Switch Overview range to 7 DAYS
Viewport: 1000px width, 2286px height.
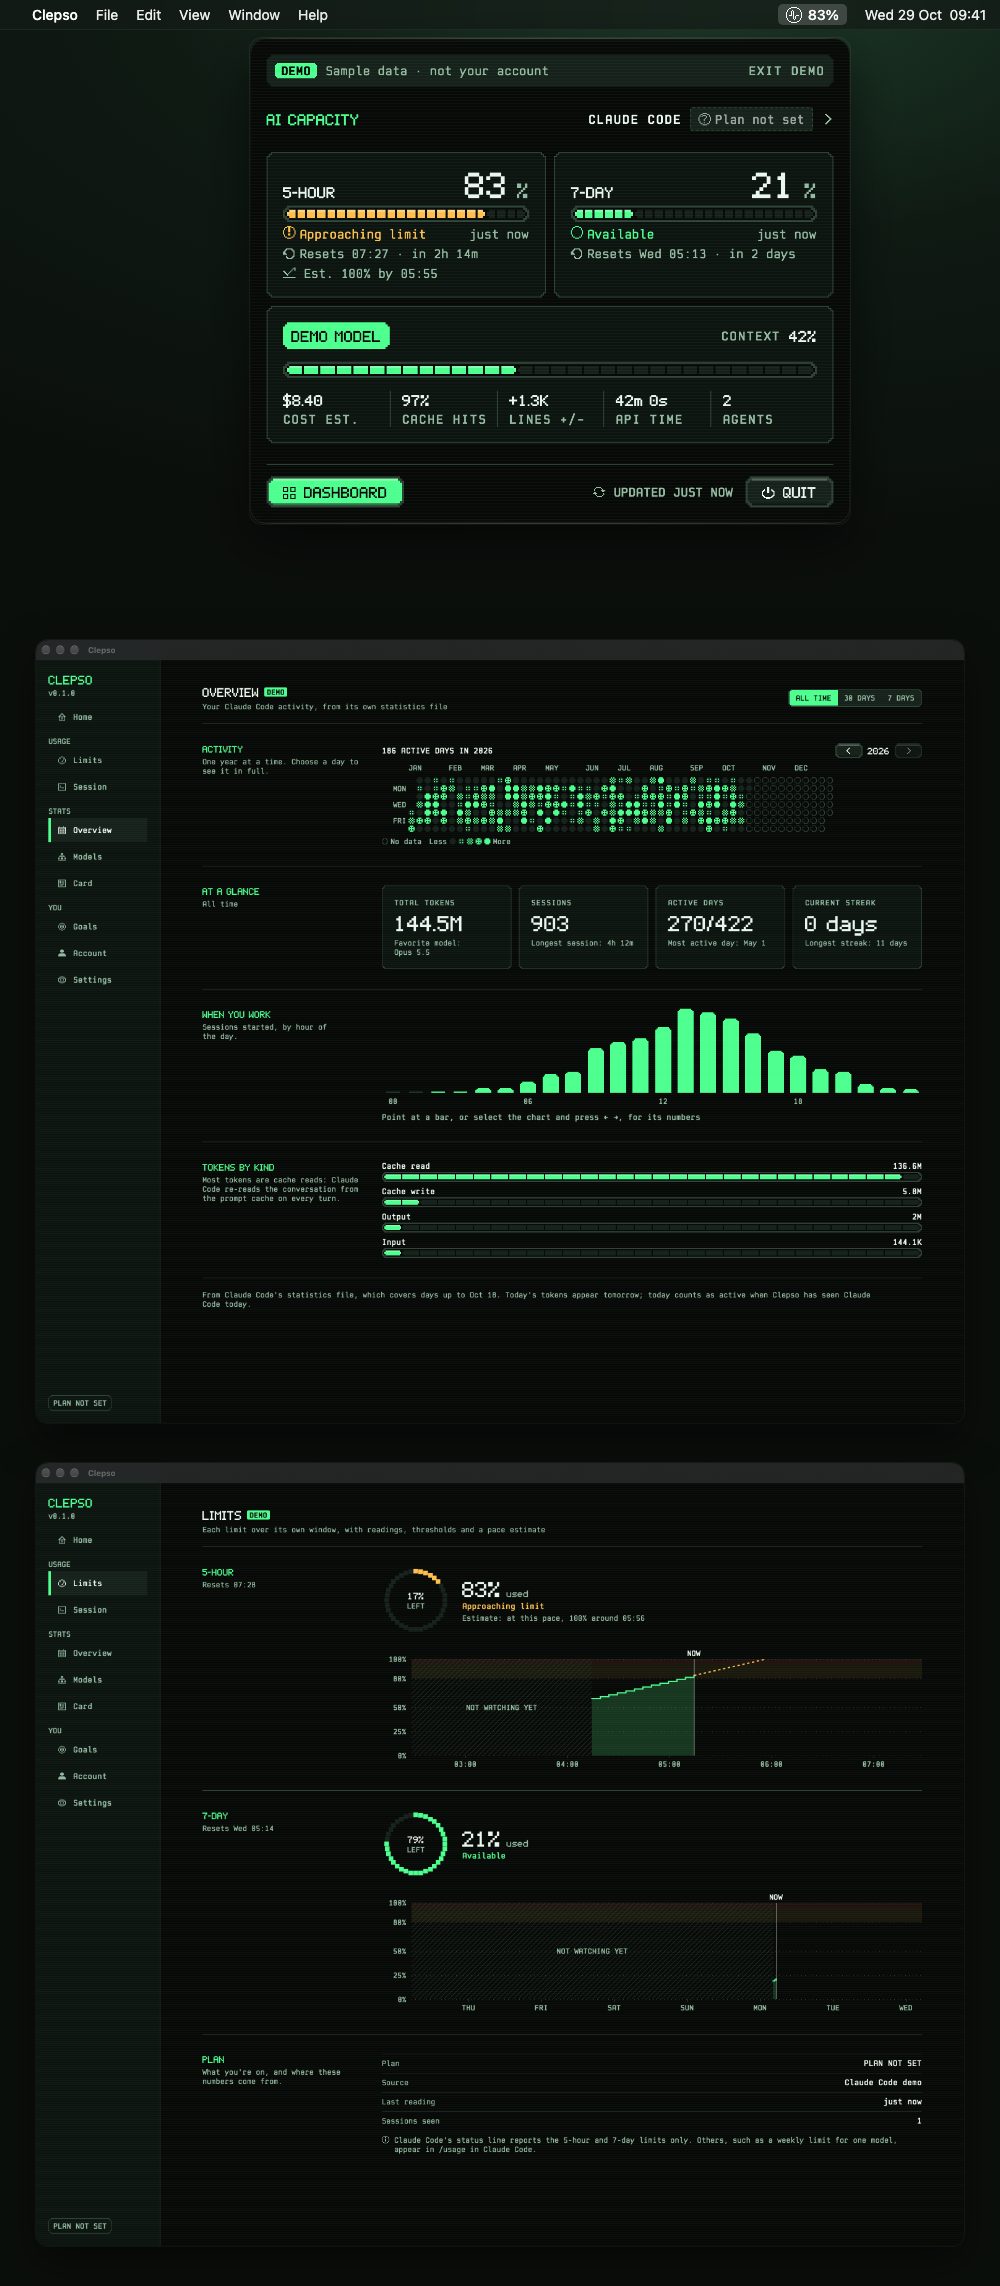pos(901,698)
